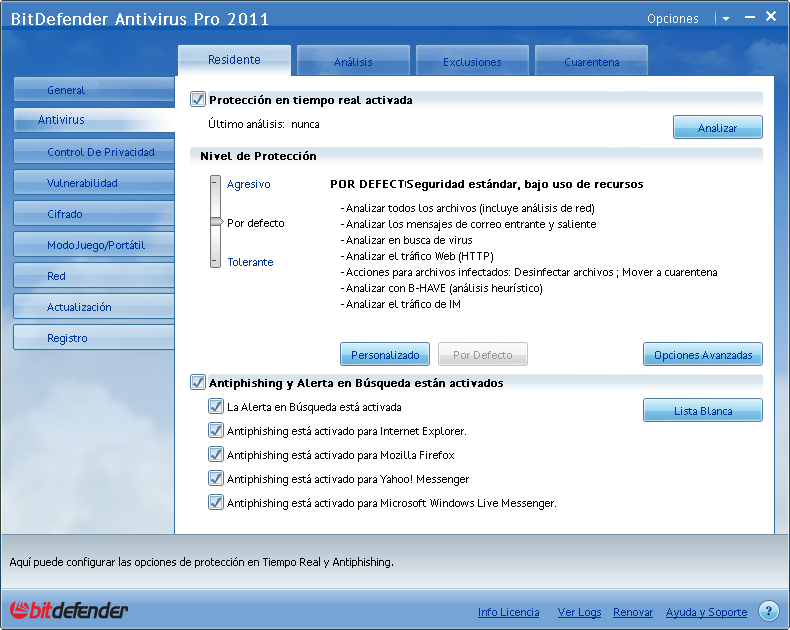790x630 pixels.
Task: Open the Opciones menu
Action: pyautogui.click(x=672, y=19)
